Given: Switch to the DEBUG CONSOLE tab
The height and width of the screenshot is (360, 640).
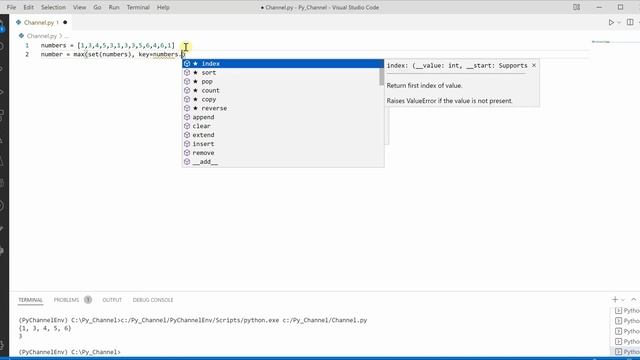Looking at the screenshot, I should (x=153, y=300).
